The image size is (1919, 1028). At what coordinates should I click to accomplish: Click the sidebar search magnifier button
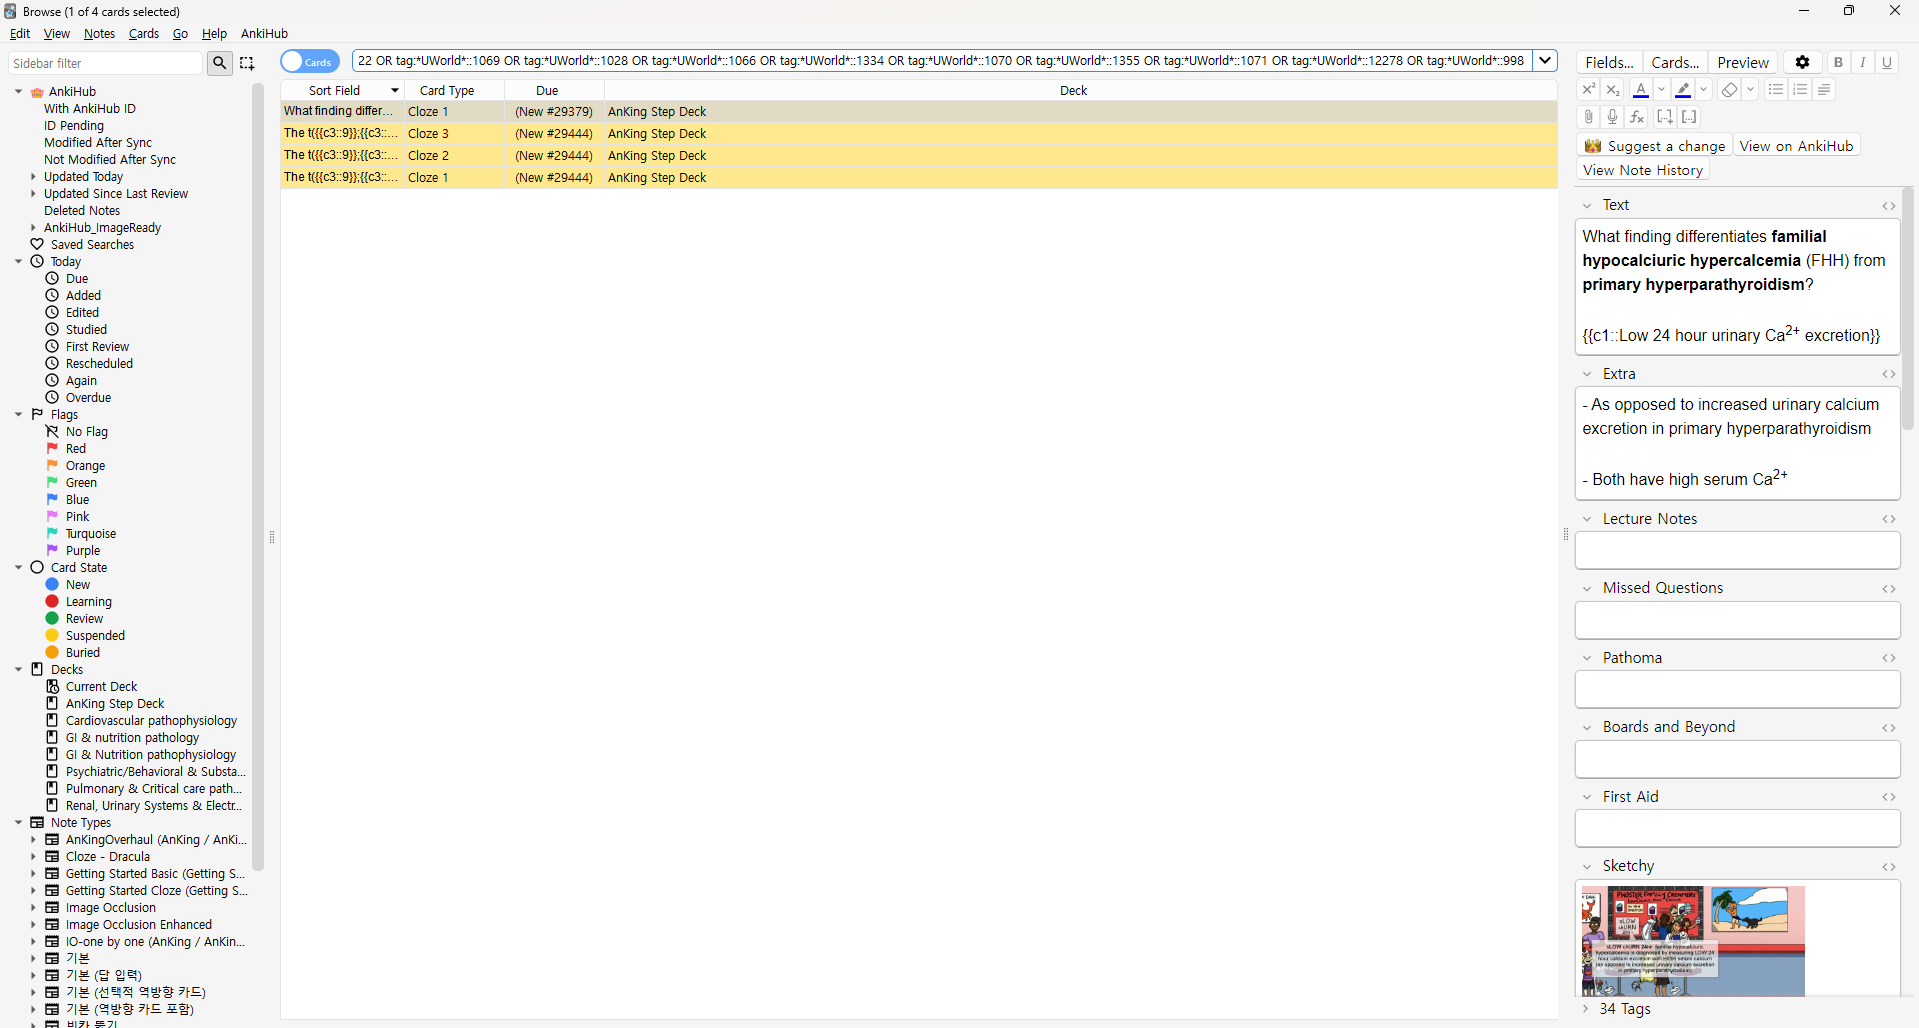click(x=219, y=63)
